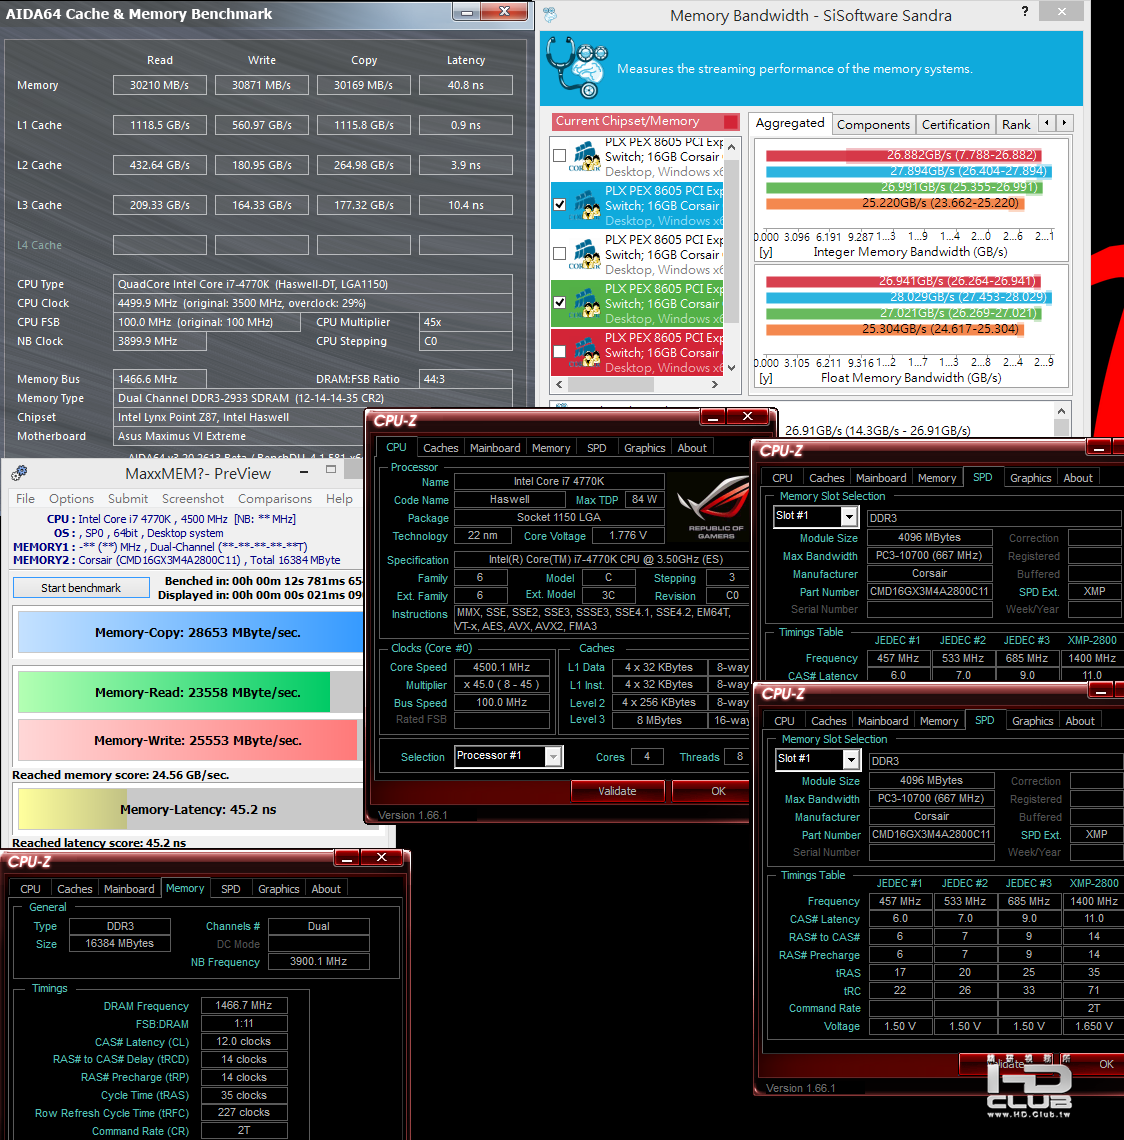Open the Options menu in MaxxMEM

pyautogui.click(x=71, y=499)
